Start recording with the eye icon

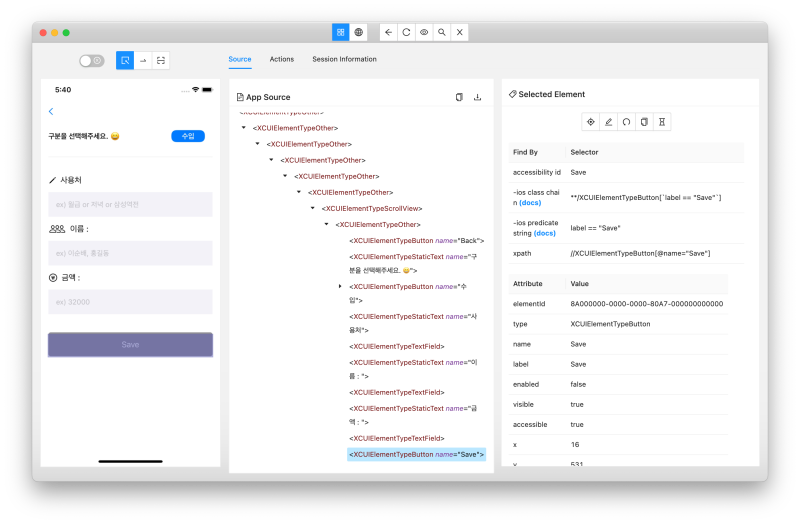424,32
